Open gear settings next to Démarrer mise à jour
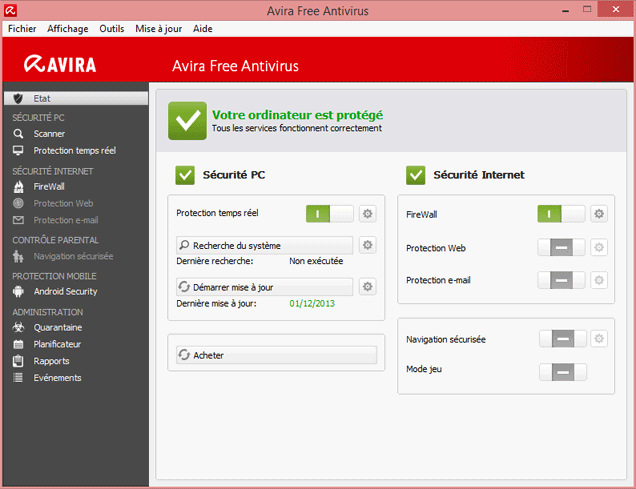 pos(367,287)
